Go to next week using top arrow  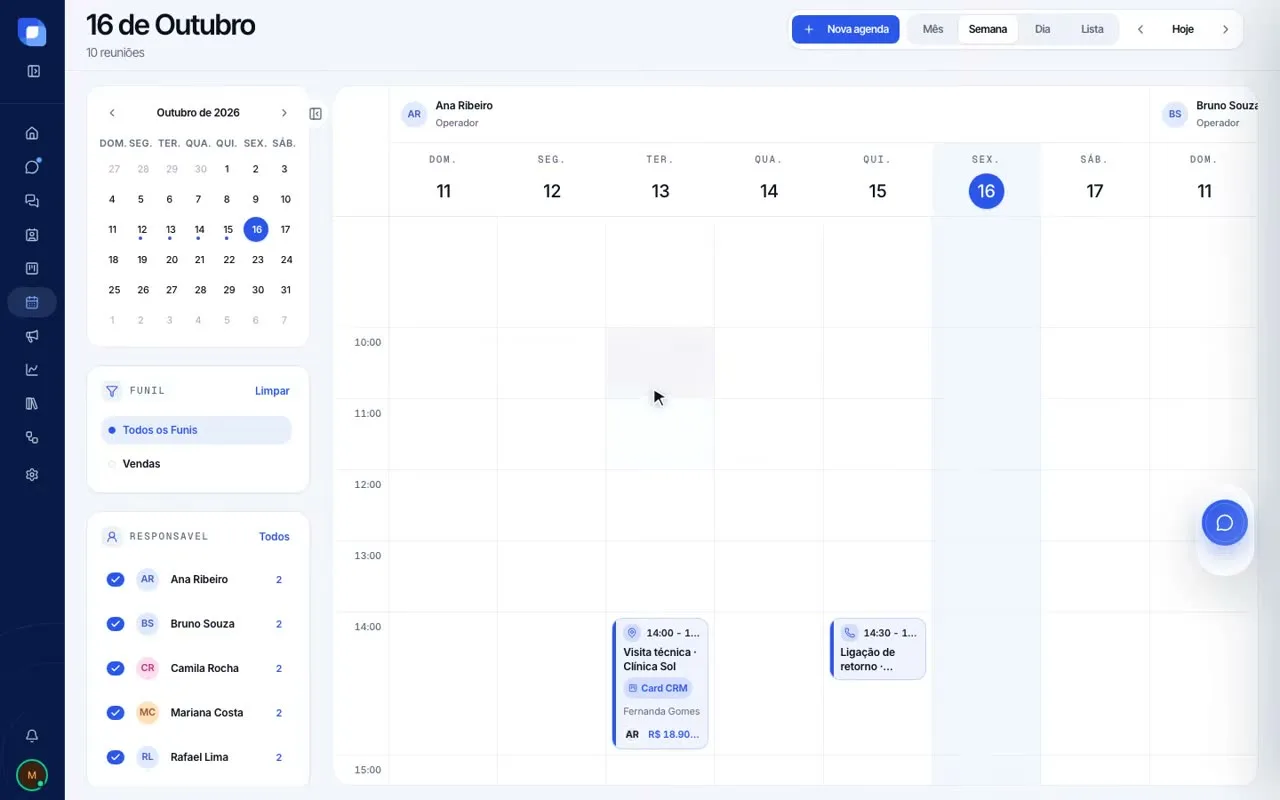coord(1225,29)
